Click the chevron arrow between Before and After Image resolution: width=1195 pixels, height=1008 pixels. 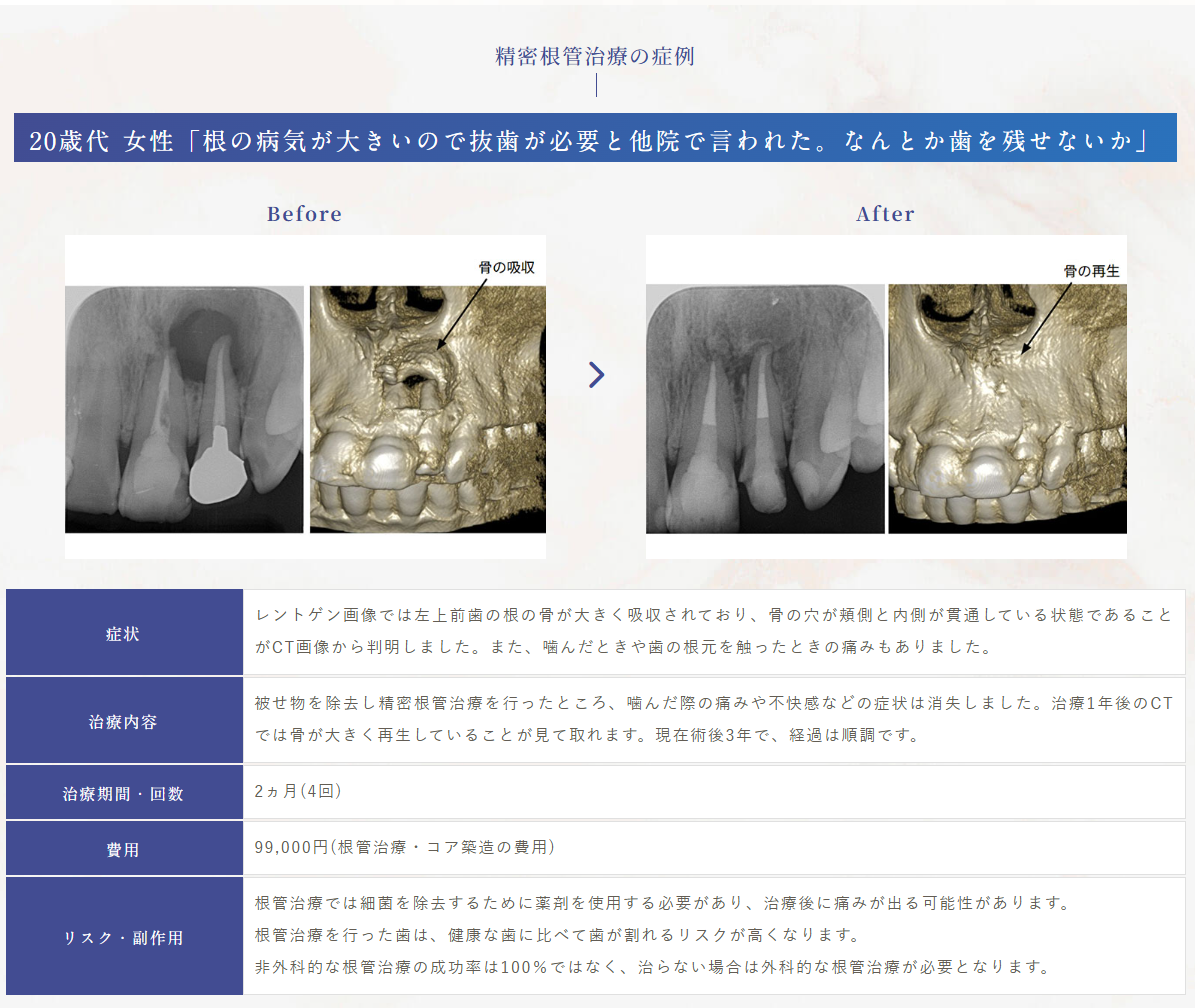[x=597, y=374]
